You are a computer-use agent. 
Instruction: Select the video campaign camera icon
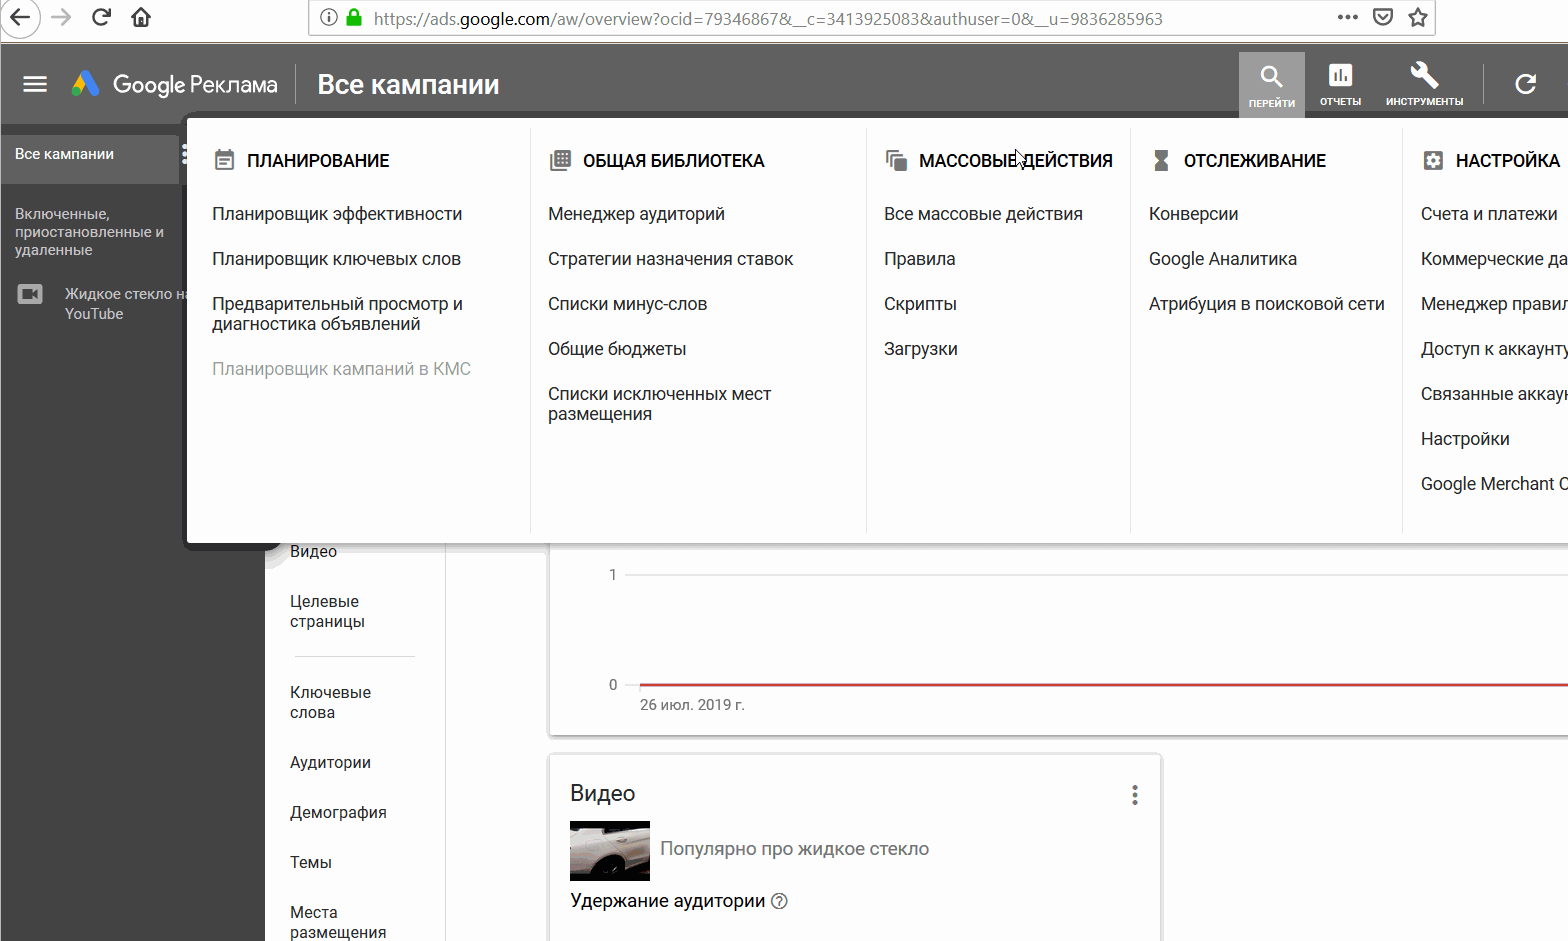pos(30,294)
